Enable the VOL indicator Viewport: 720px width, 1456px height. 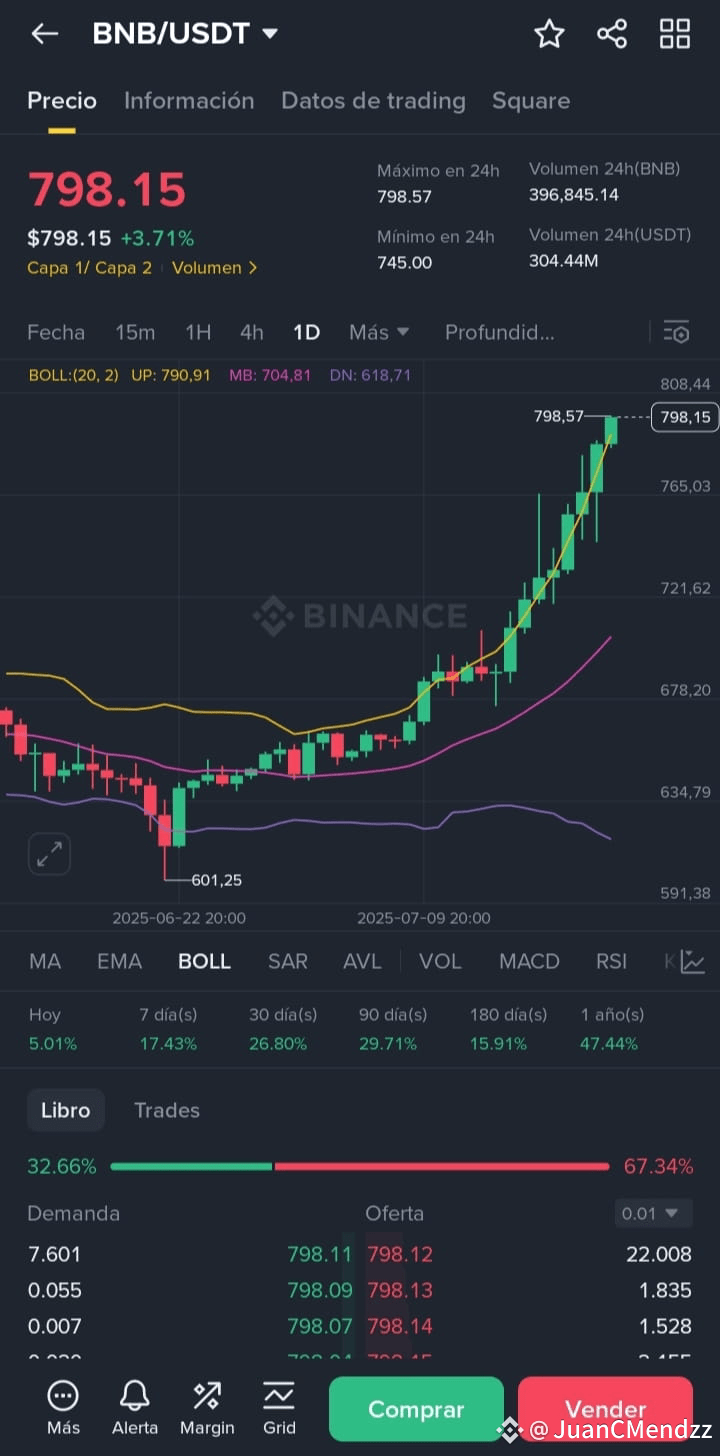click(x=440, y=961)
